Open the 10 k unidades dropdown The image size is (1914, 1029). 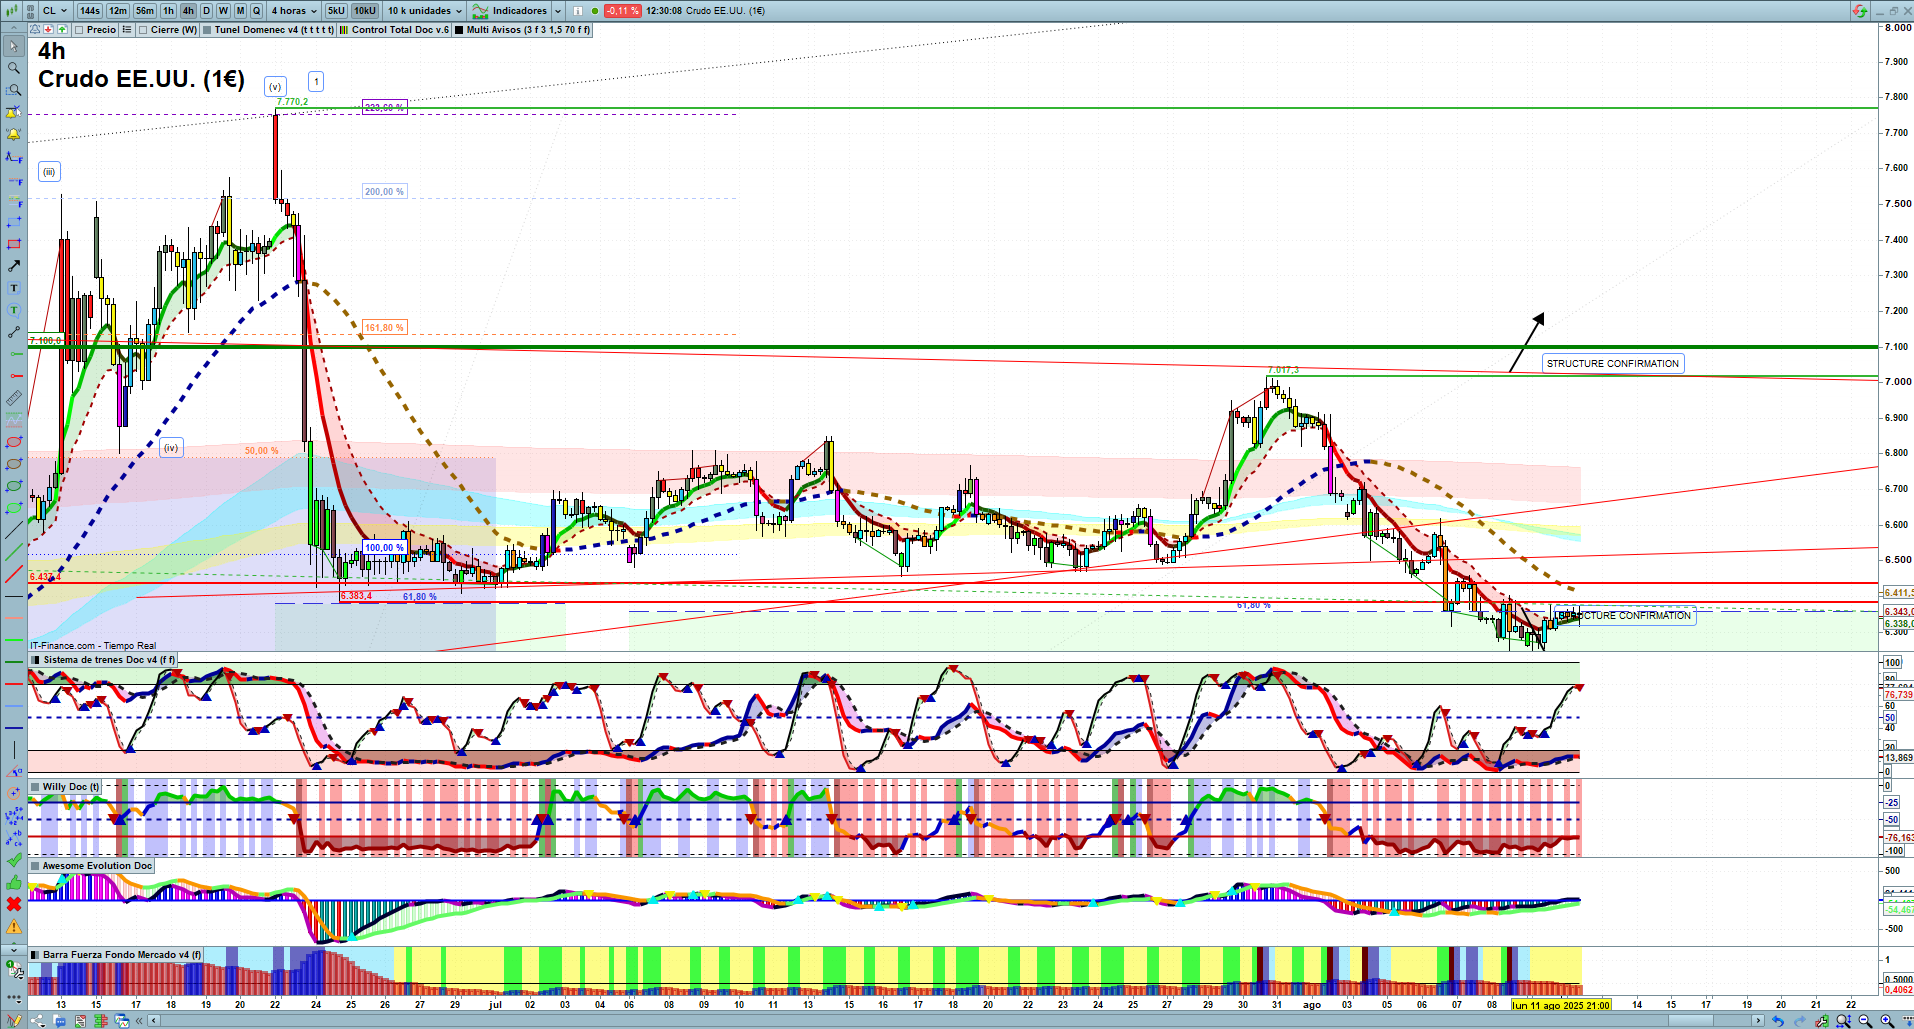425,11
